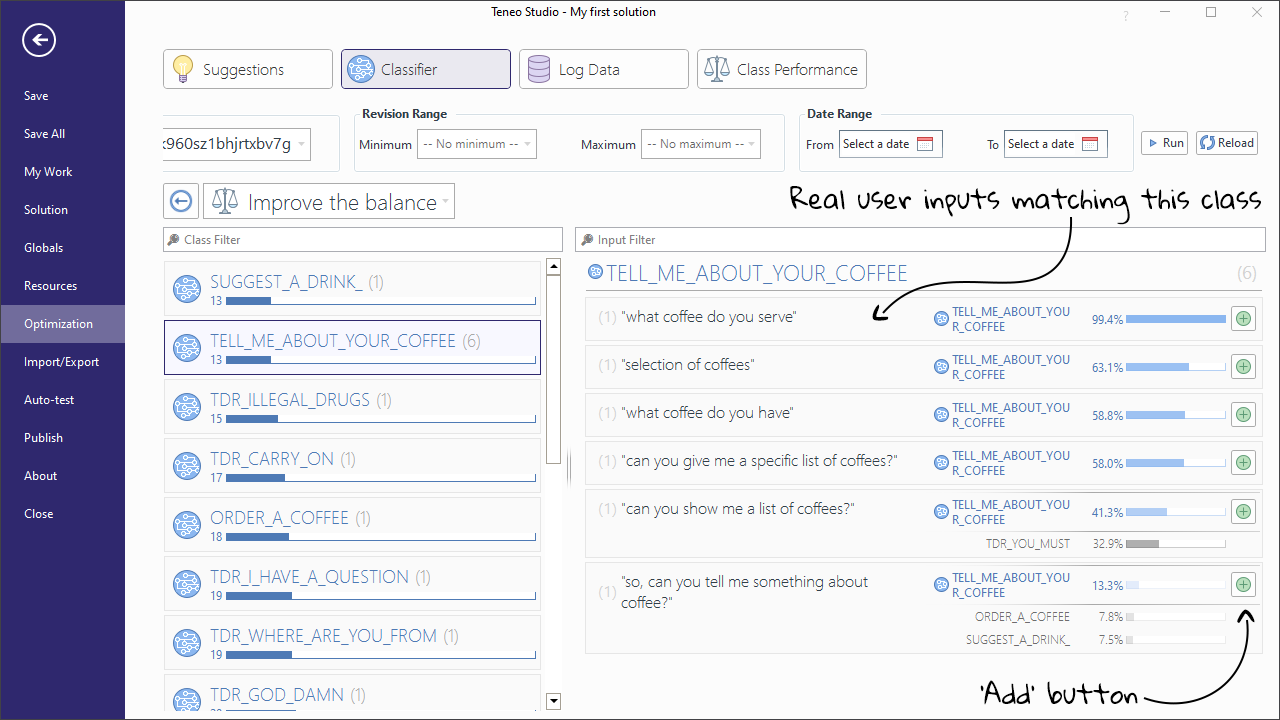
Task: Click the back arrow beside Improve the balance
Action: click(181, 201)
